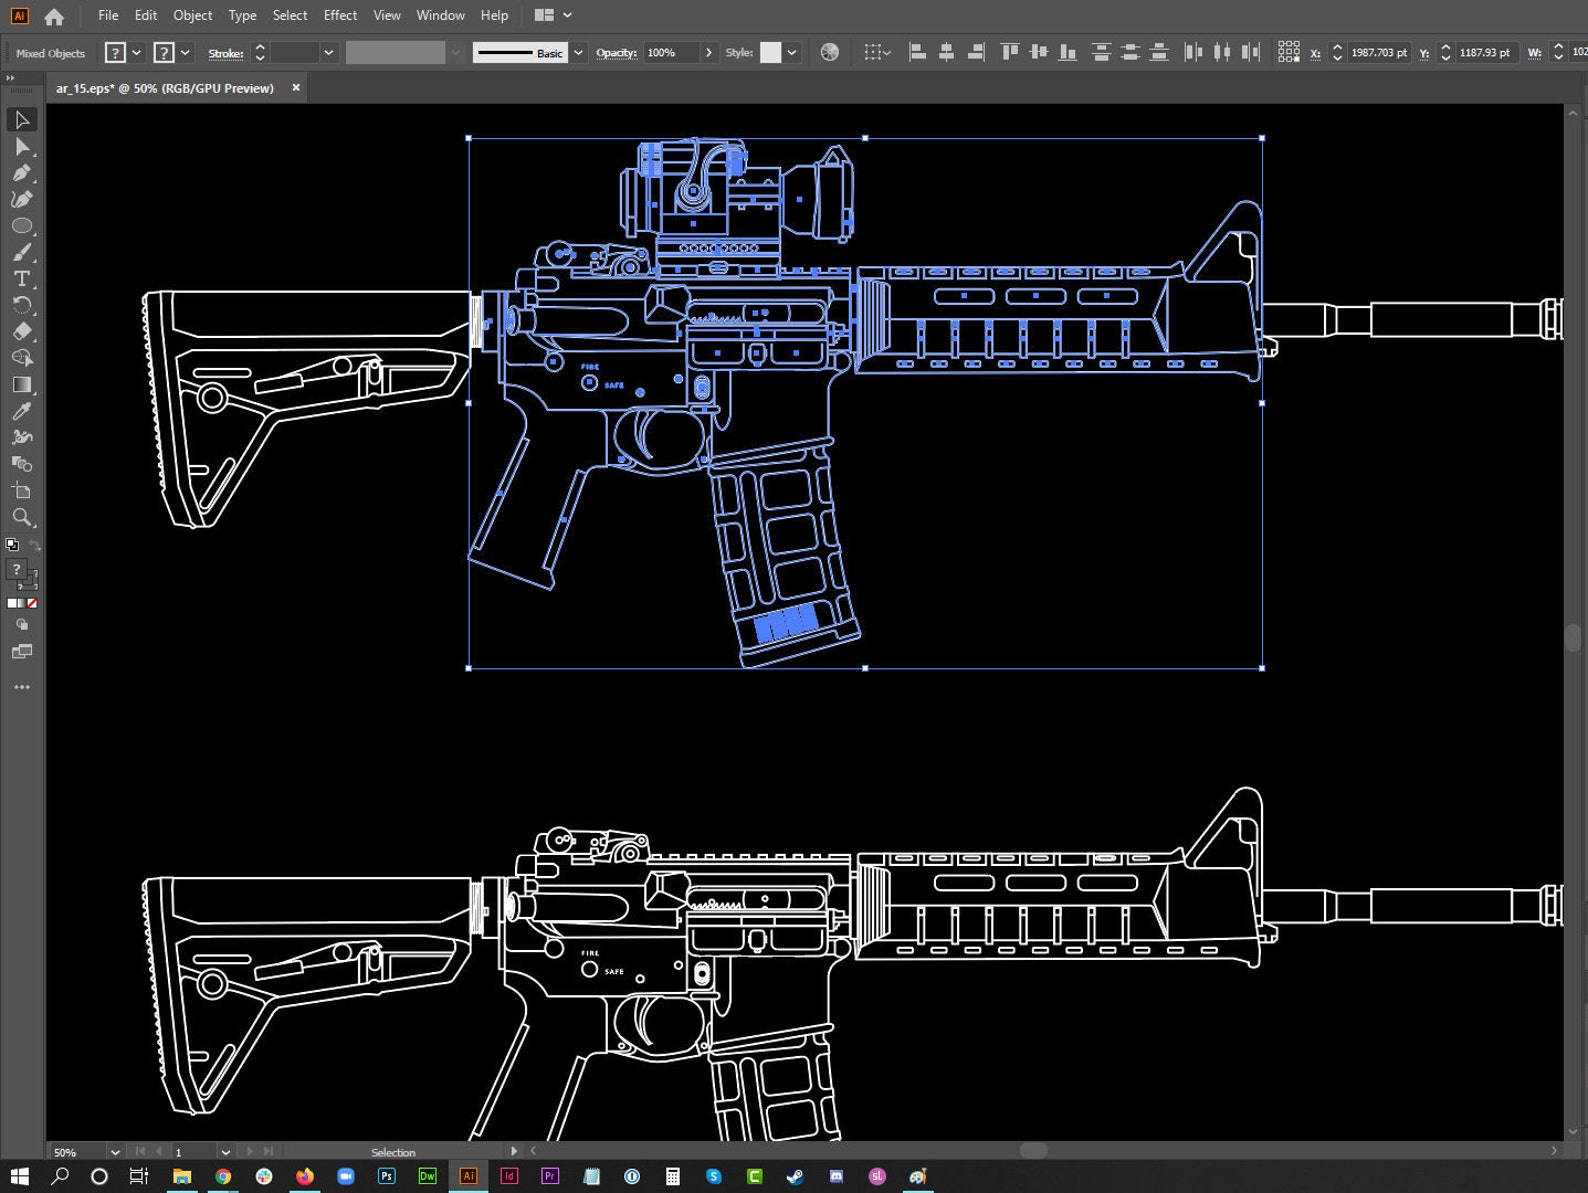Click the transform reference point grid
Viewport: 1588px width, 1193px height.
click(x=1289, y=52)
